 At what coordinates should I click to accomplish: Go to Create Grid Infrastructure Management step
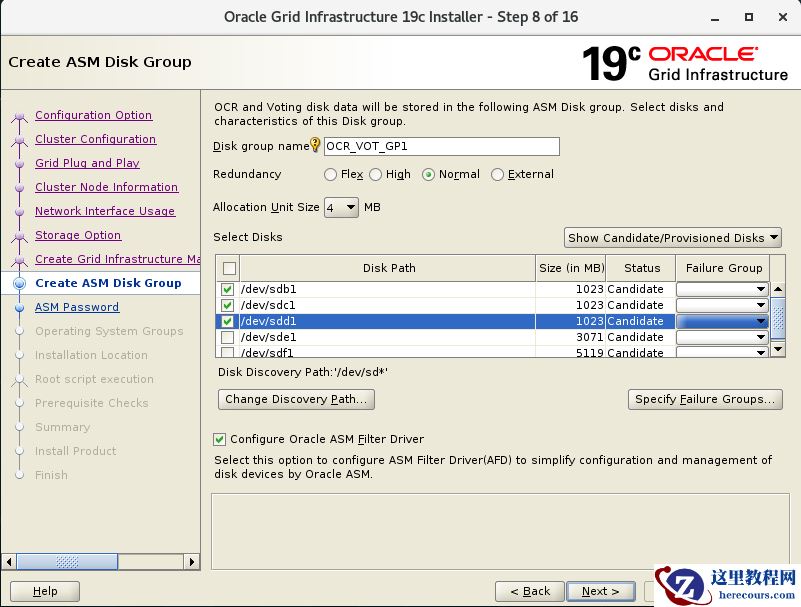(x=117, y=259)
